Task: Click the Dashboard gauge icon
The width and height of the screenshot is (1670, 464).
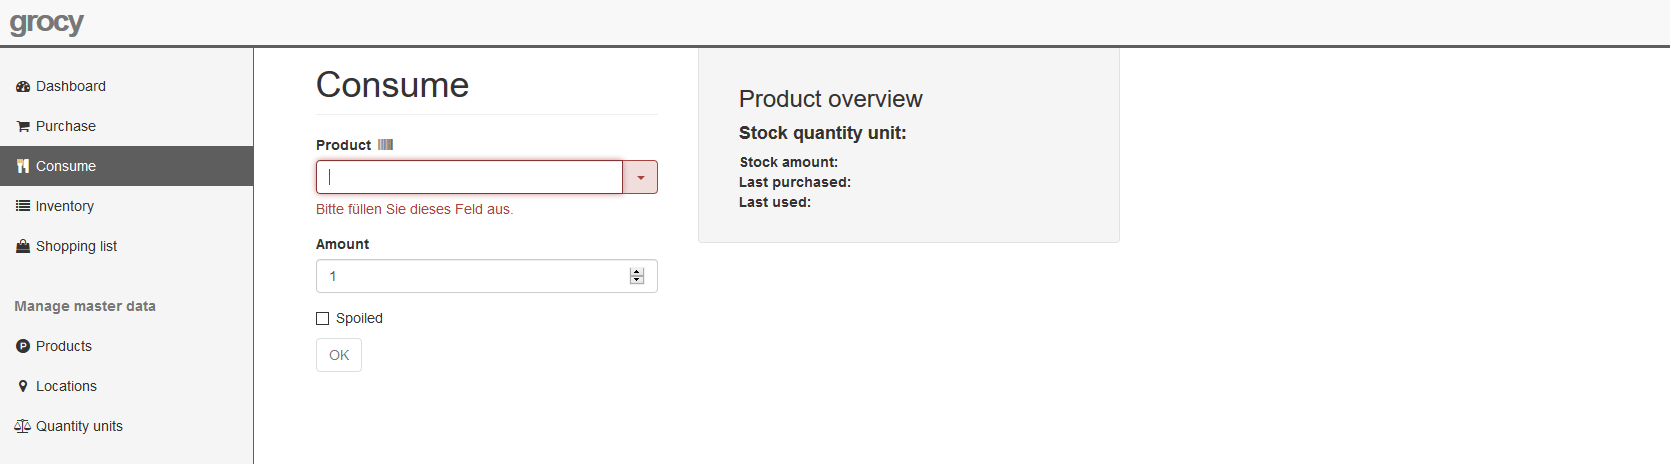Action: [x=23, y=87]
